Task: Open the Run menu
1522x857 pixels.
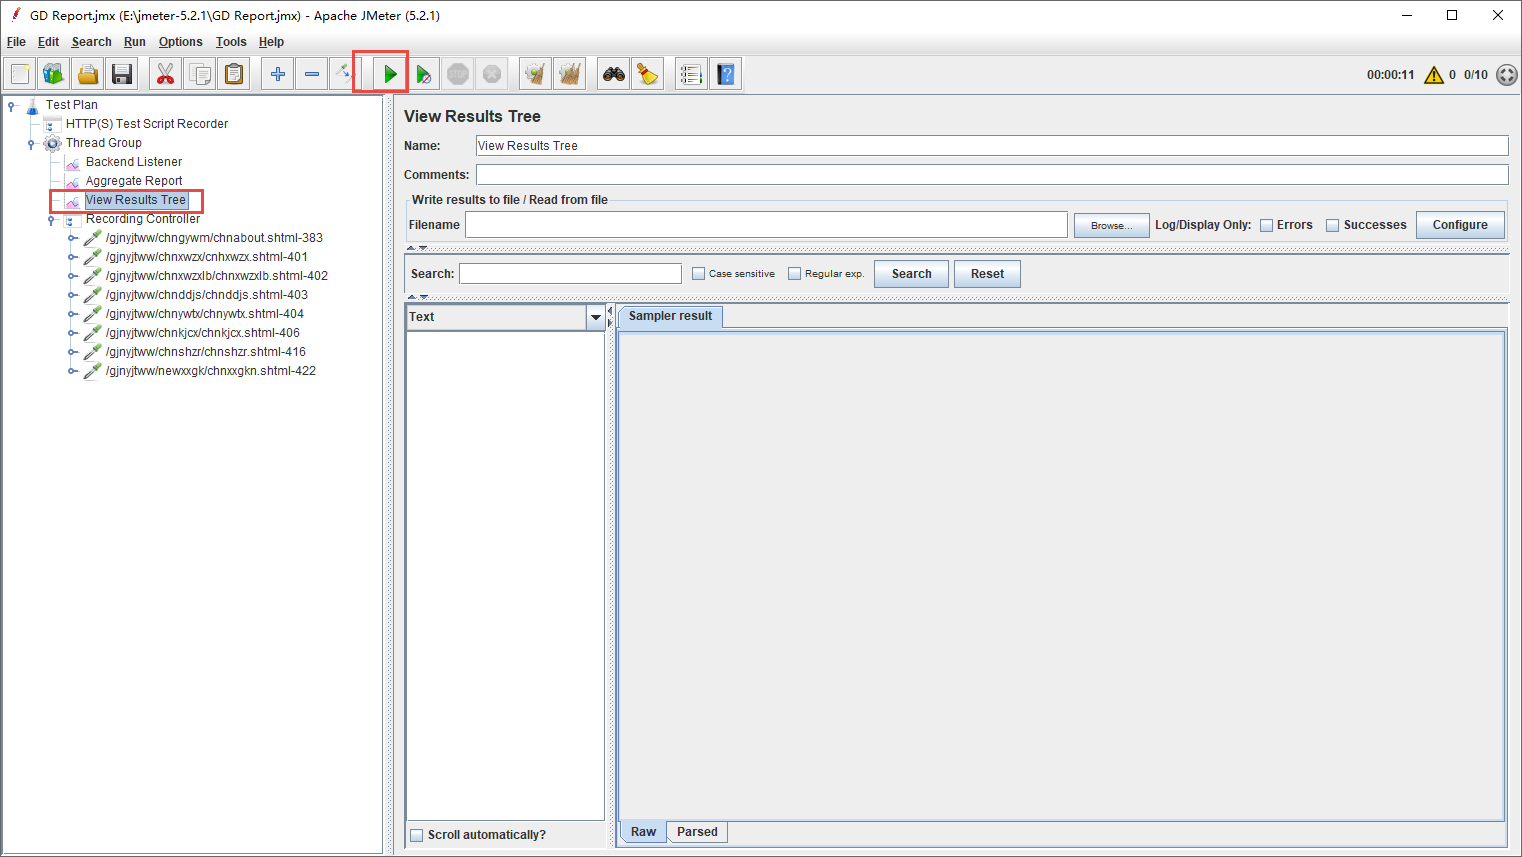Action: tap(134, 42)
